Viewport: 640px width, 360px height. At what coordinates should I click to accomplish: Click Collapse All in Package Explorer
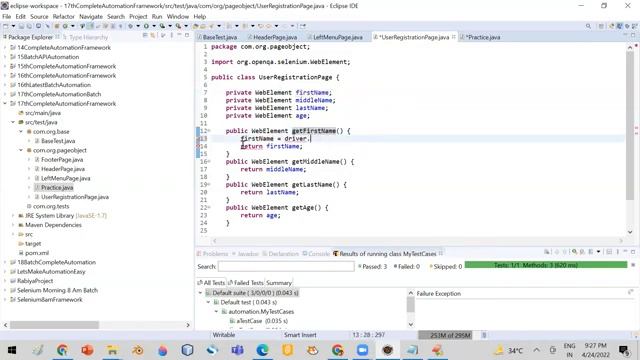pyautogui.click(x=145, y=36)
